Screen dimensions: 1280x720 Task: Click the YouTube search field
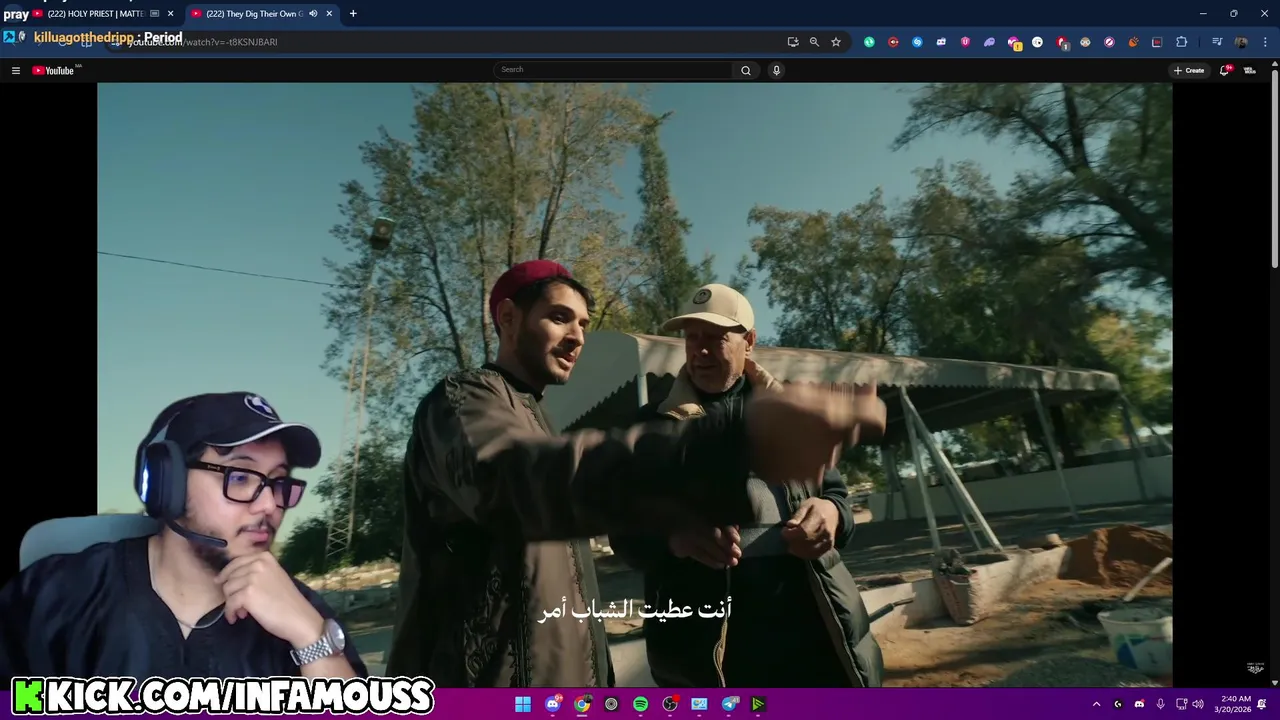pyautogui.click(x=614, y=70)
